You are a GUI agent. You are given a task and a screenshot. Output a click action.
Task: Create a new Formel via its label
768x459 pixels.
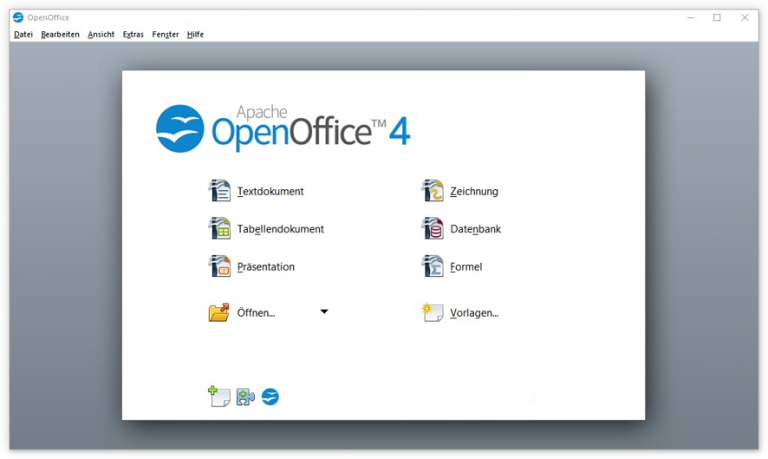click(x=466, y=266)
